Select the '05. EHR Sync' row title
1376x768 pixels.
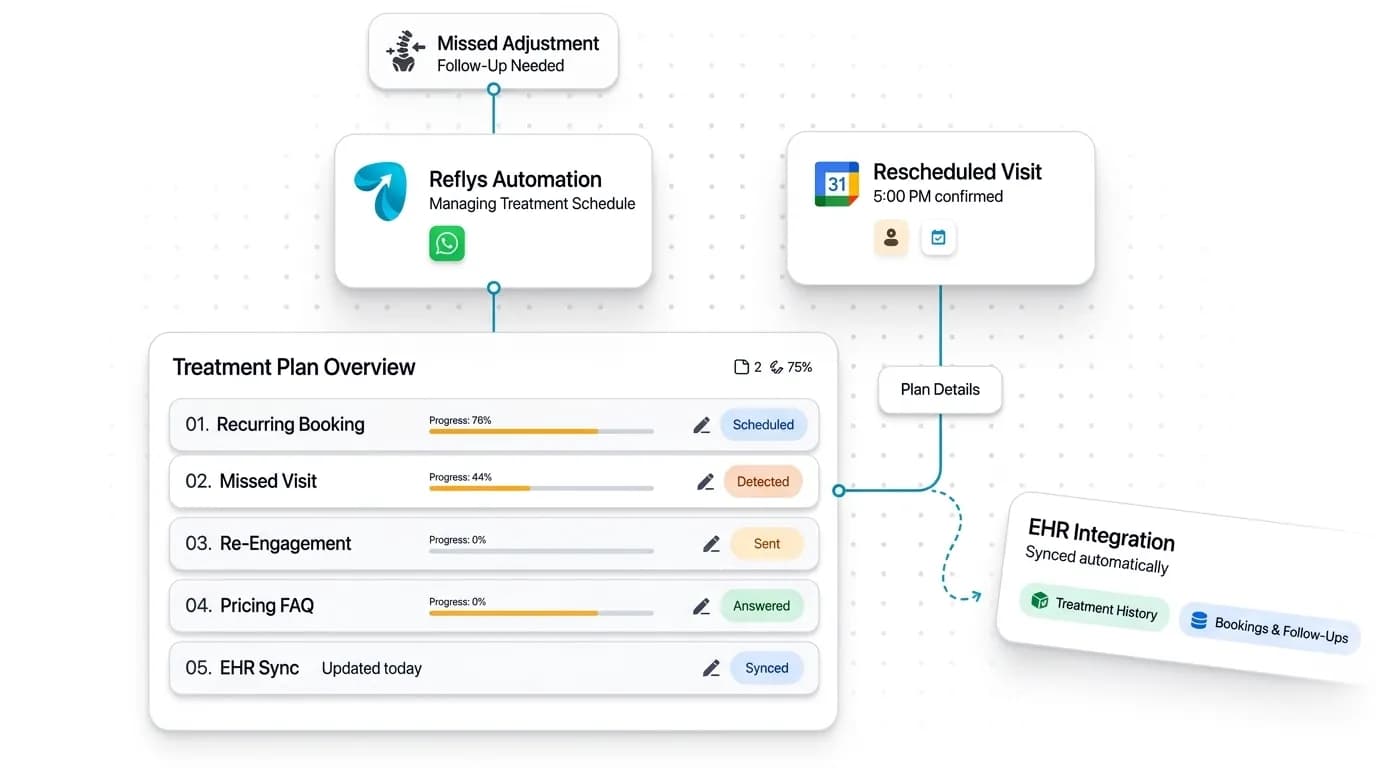point(242,667)
